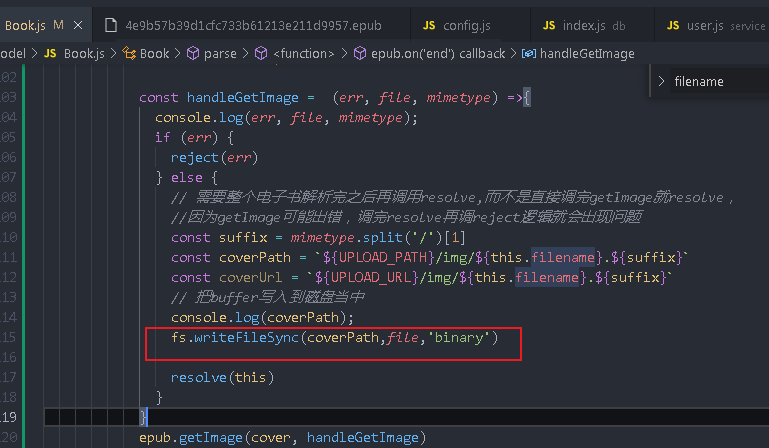Select epub.on('end') callback breadcrumb
The height and width of the screenshot is (448, 769).
coord(438,53)
